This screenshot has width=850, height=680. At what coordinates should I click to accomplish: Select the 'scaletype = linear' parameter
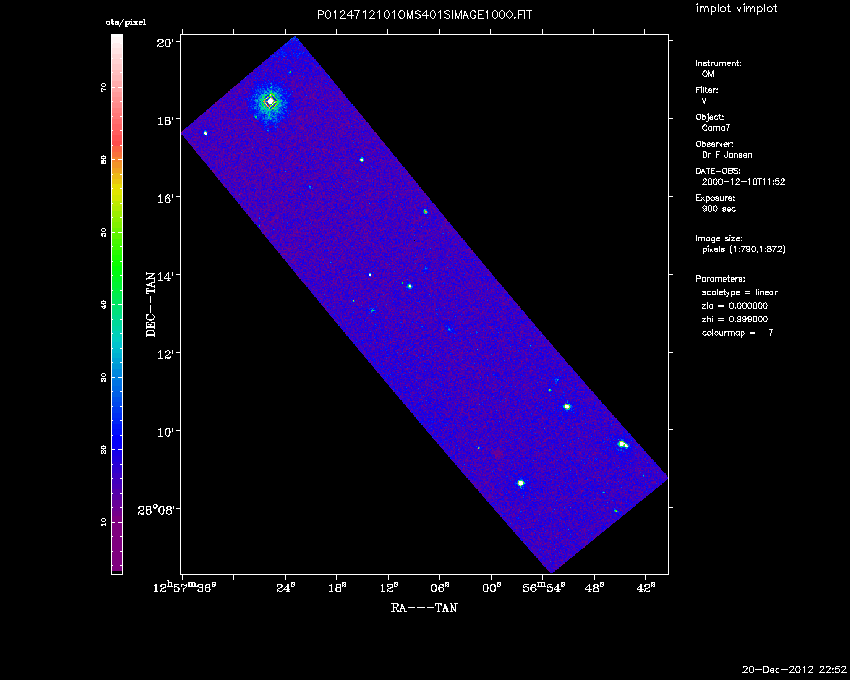click(x=740, y=292)
